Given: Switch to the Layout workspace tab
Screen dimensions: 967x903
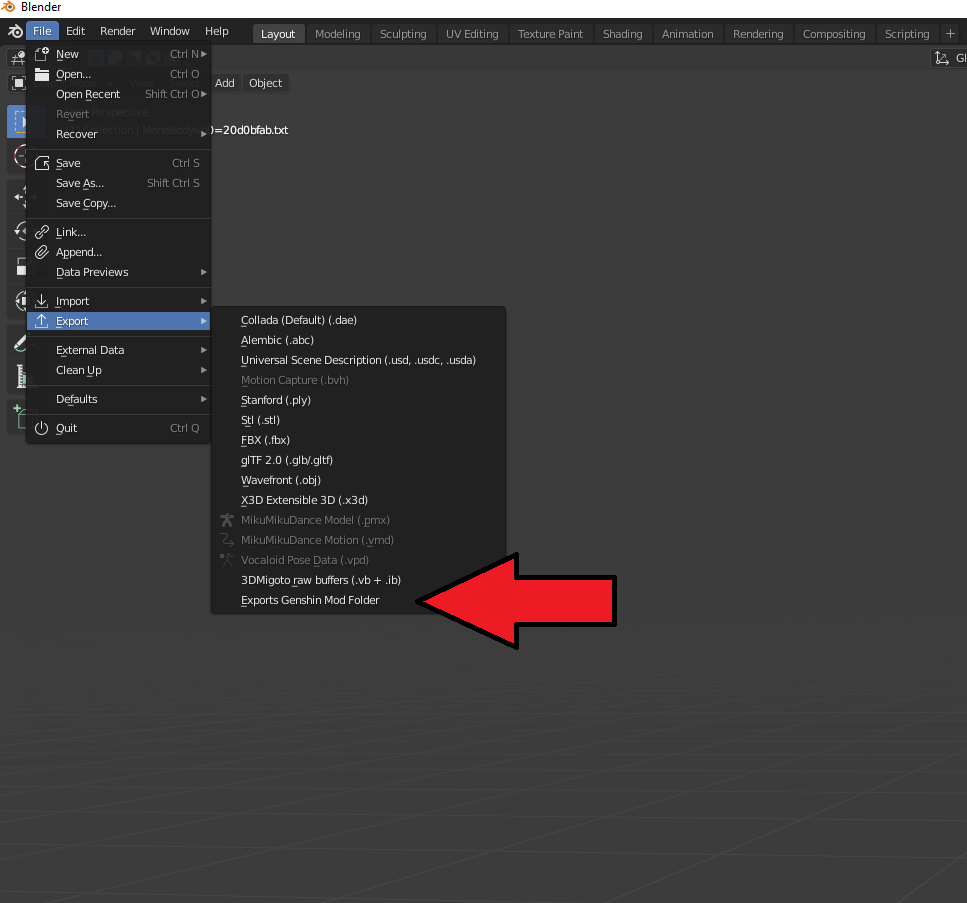Looking at the screenshot, I should 278,34.
